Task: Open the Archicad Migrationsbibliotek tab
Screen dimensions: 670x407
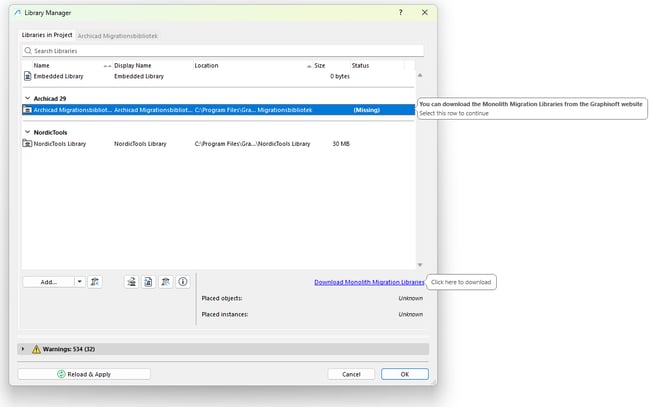Action: tap(118, 35)
